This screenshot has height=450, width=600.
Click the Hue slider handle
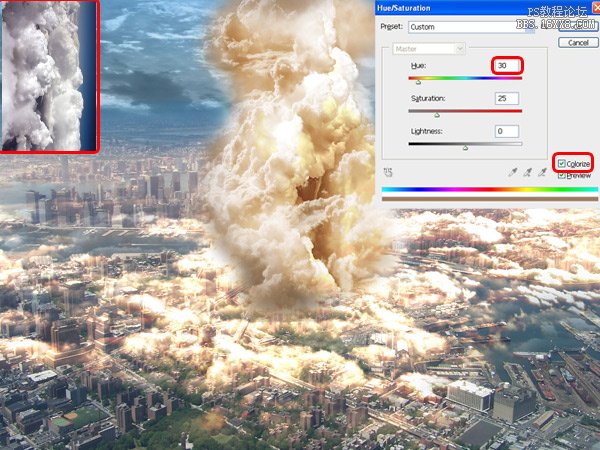418,82
